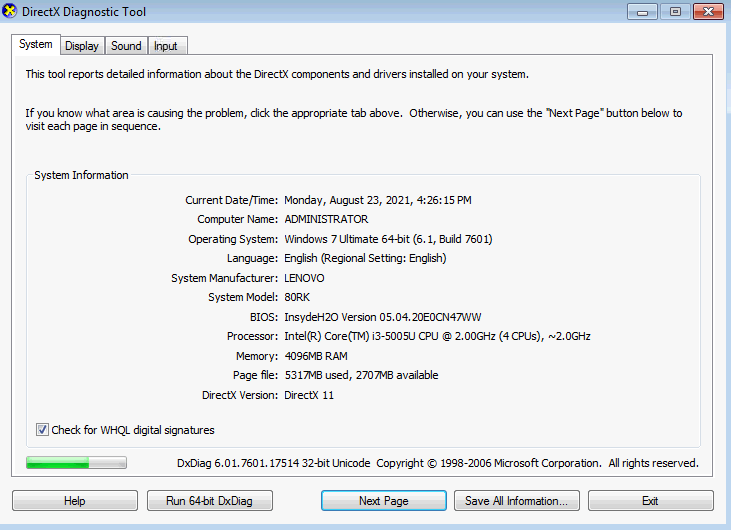Click Run 64-bit DxDiag
This screenshot has height=530, width=731.
(210, 501)
